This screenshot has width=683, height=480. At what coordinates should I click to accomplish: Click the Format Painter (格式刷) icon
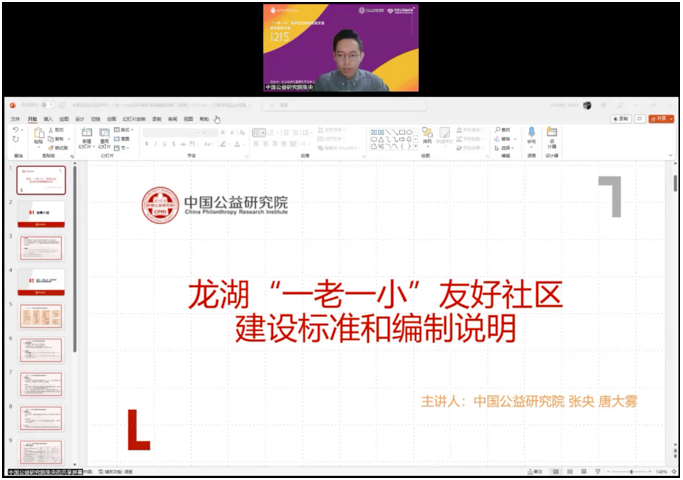point(51,148)
